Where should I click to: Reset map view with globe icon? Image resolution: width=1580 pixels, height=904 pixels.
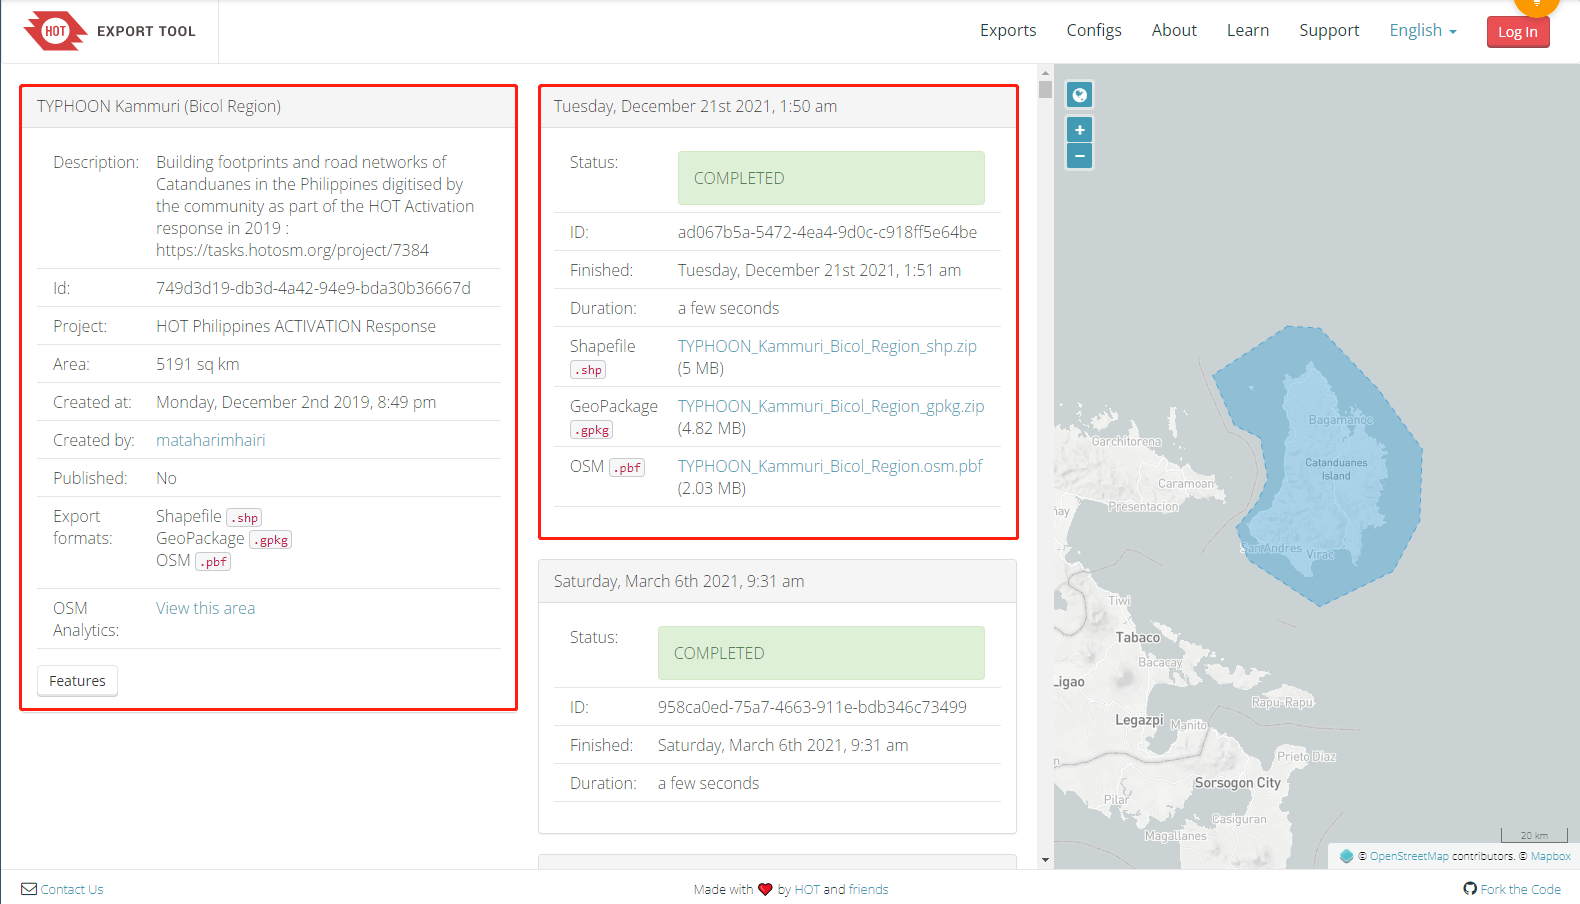(x=1079, y=95)
